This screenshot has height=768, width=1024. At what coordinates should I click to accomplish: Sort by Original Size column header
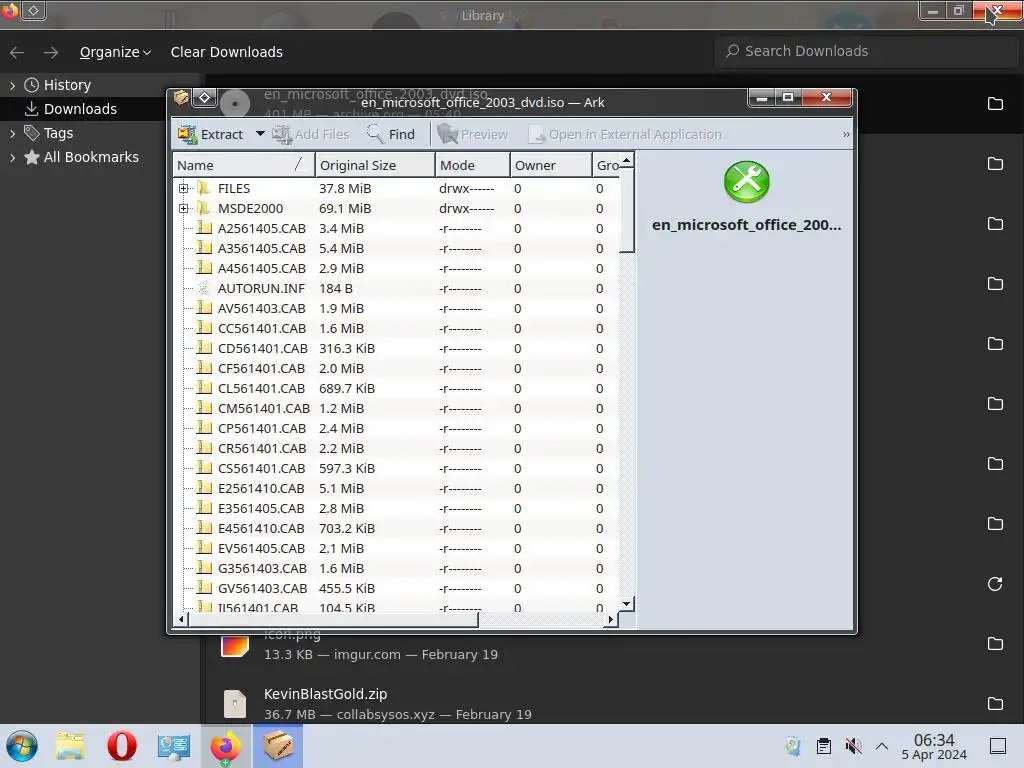375,165
